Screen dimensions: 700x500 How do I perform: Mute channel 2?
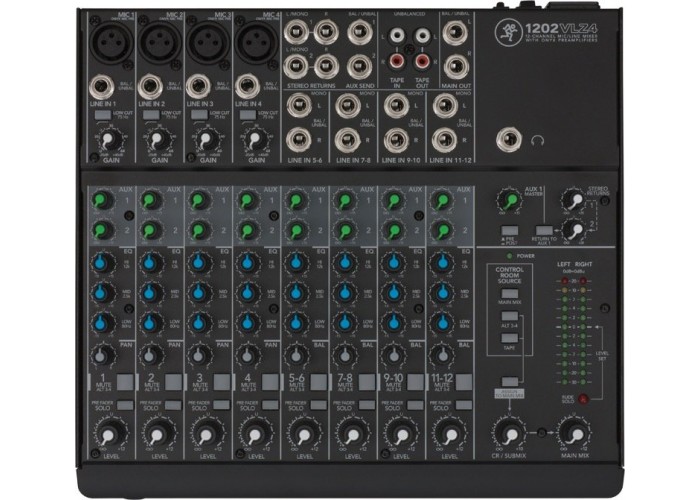tap(174, 382)
